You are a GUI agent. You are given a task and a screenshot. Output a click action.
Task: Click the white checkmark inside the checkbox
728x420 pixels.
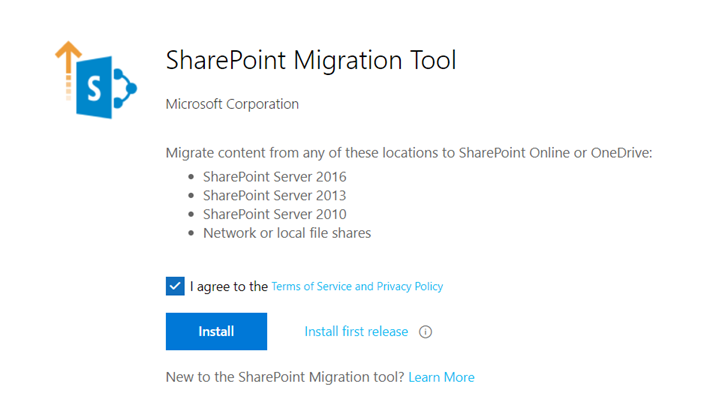pyautogui.click(x=175, y=286)
